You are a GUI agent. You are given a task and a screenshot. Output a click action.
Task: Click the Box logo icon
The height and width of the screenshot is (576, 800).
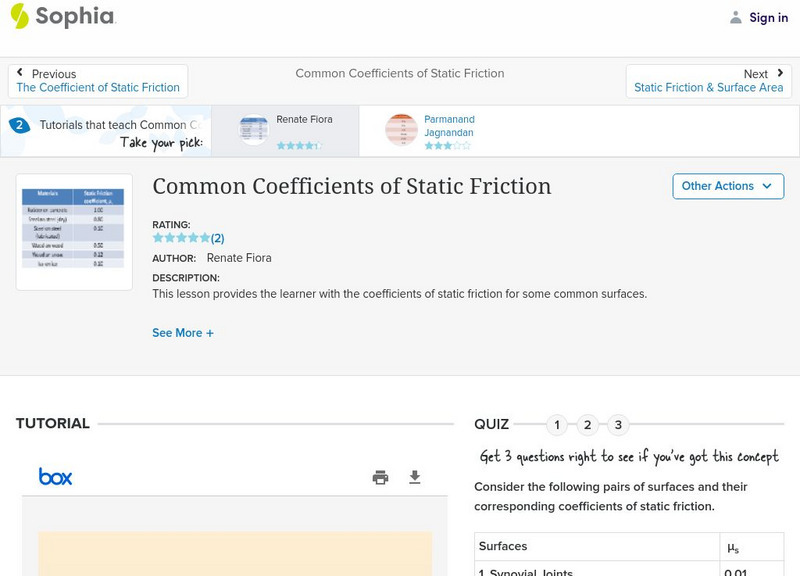point(56,477)
